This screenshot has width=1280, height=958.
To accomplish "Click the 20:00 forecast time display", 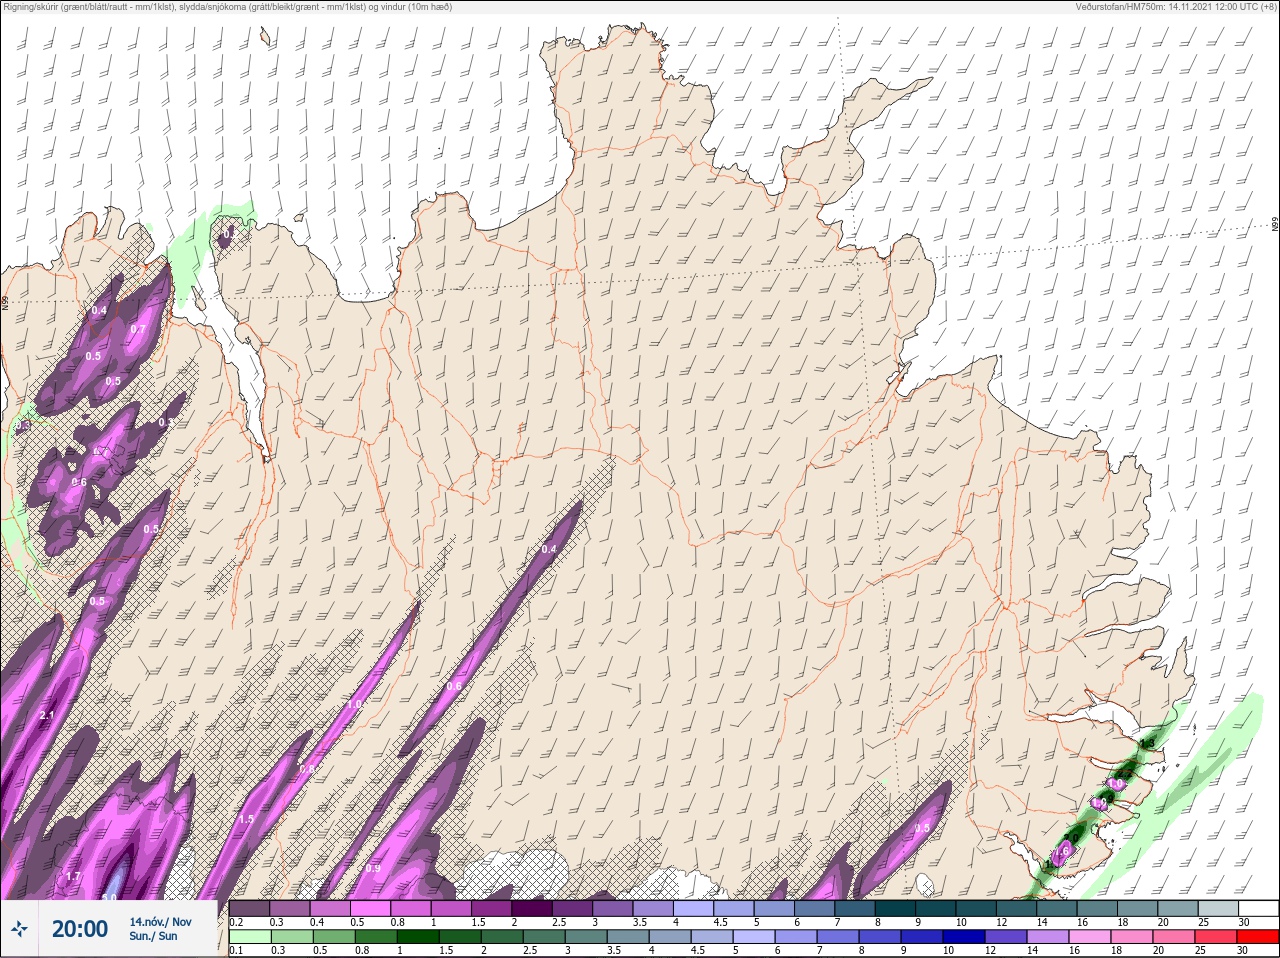I will click(80, 929).
